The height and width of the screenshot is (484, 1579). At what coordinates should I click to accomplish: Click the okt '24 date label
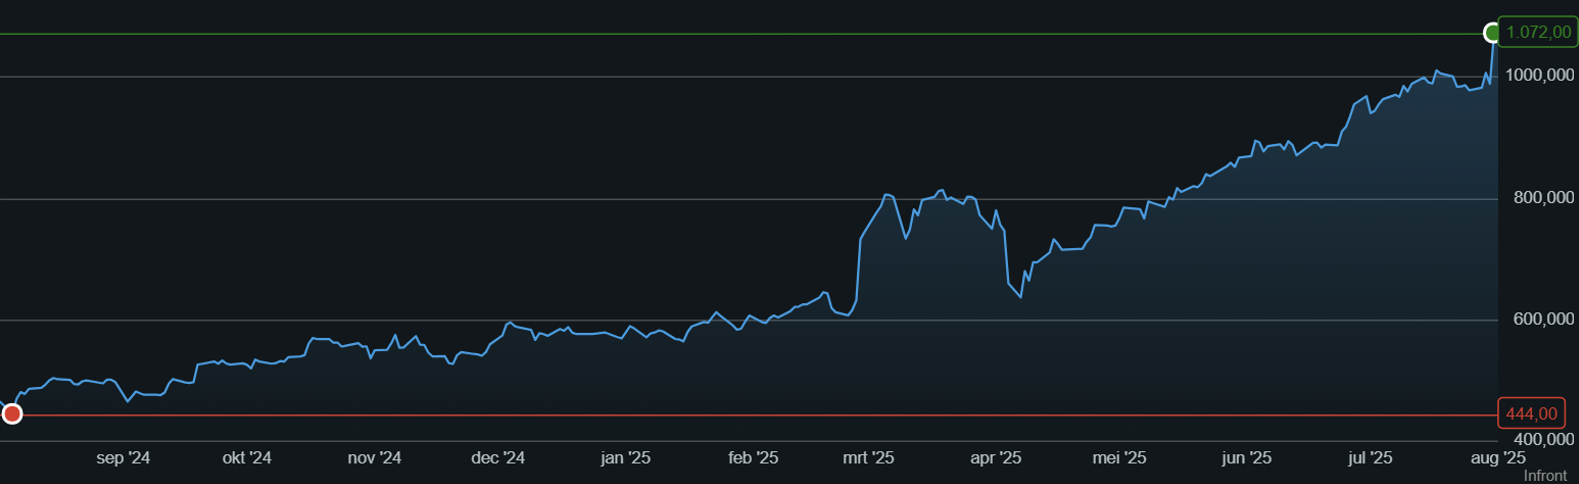tap(247, 458)
